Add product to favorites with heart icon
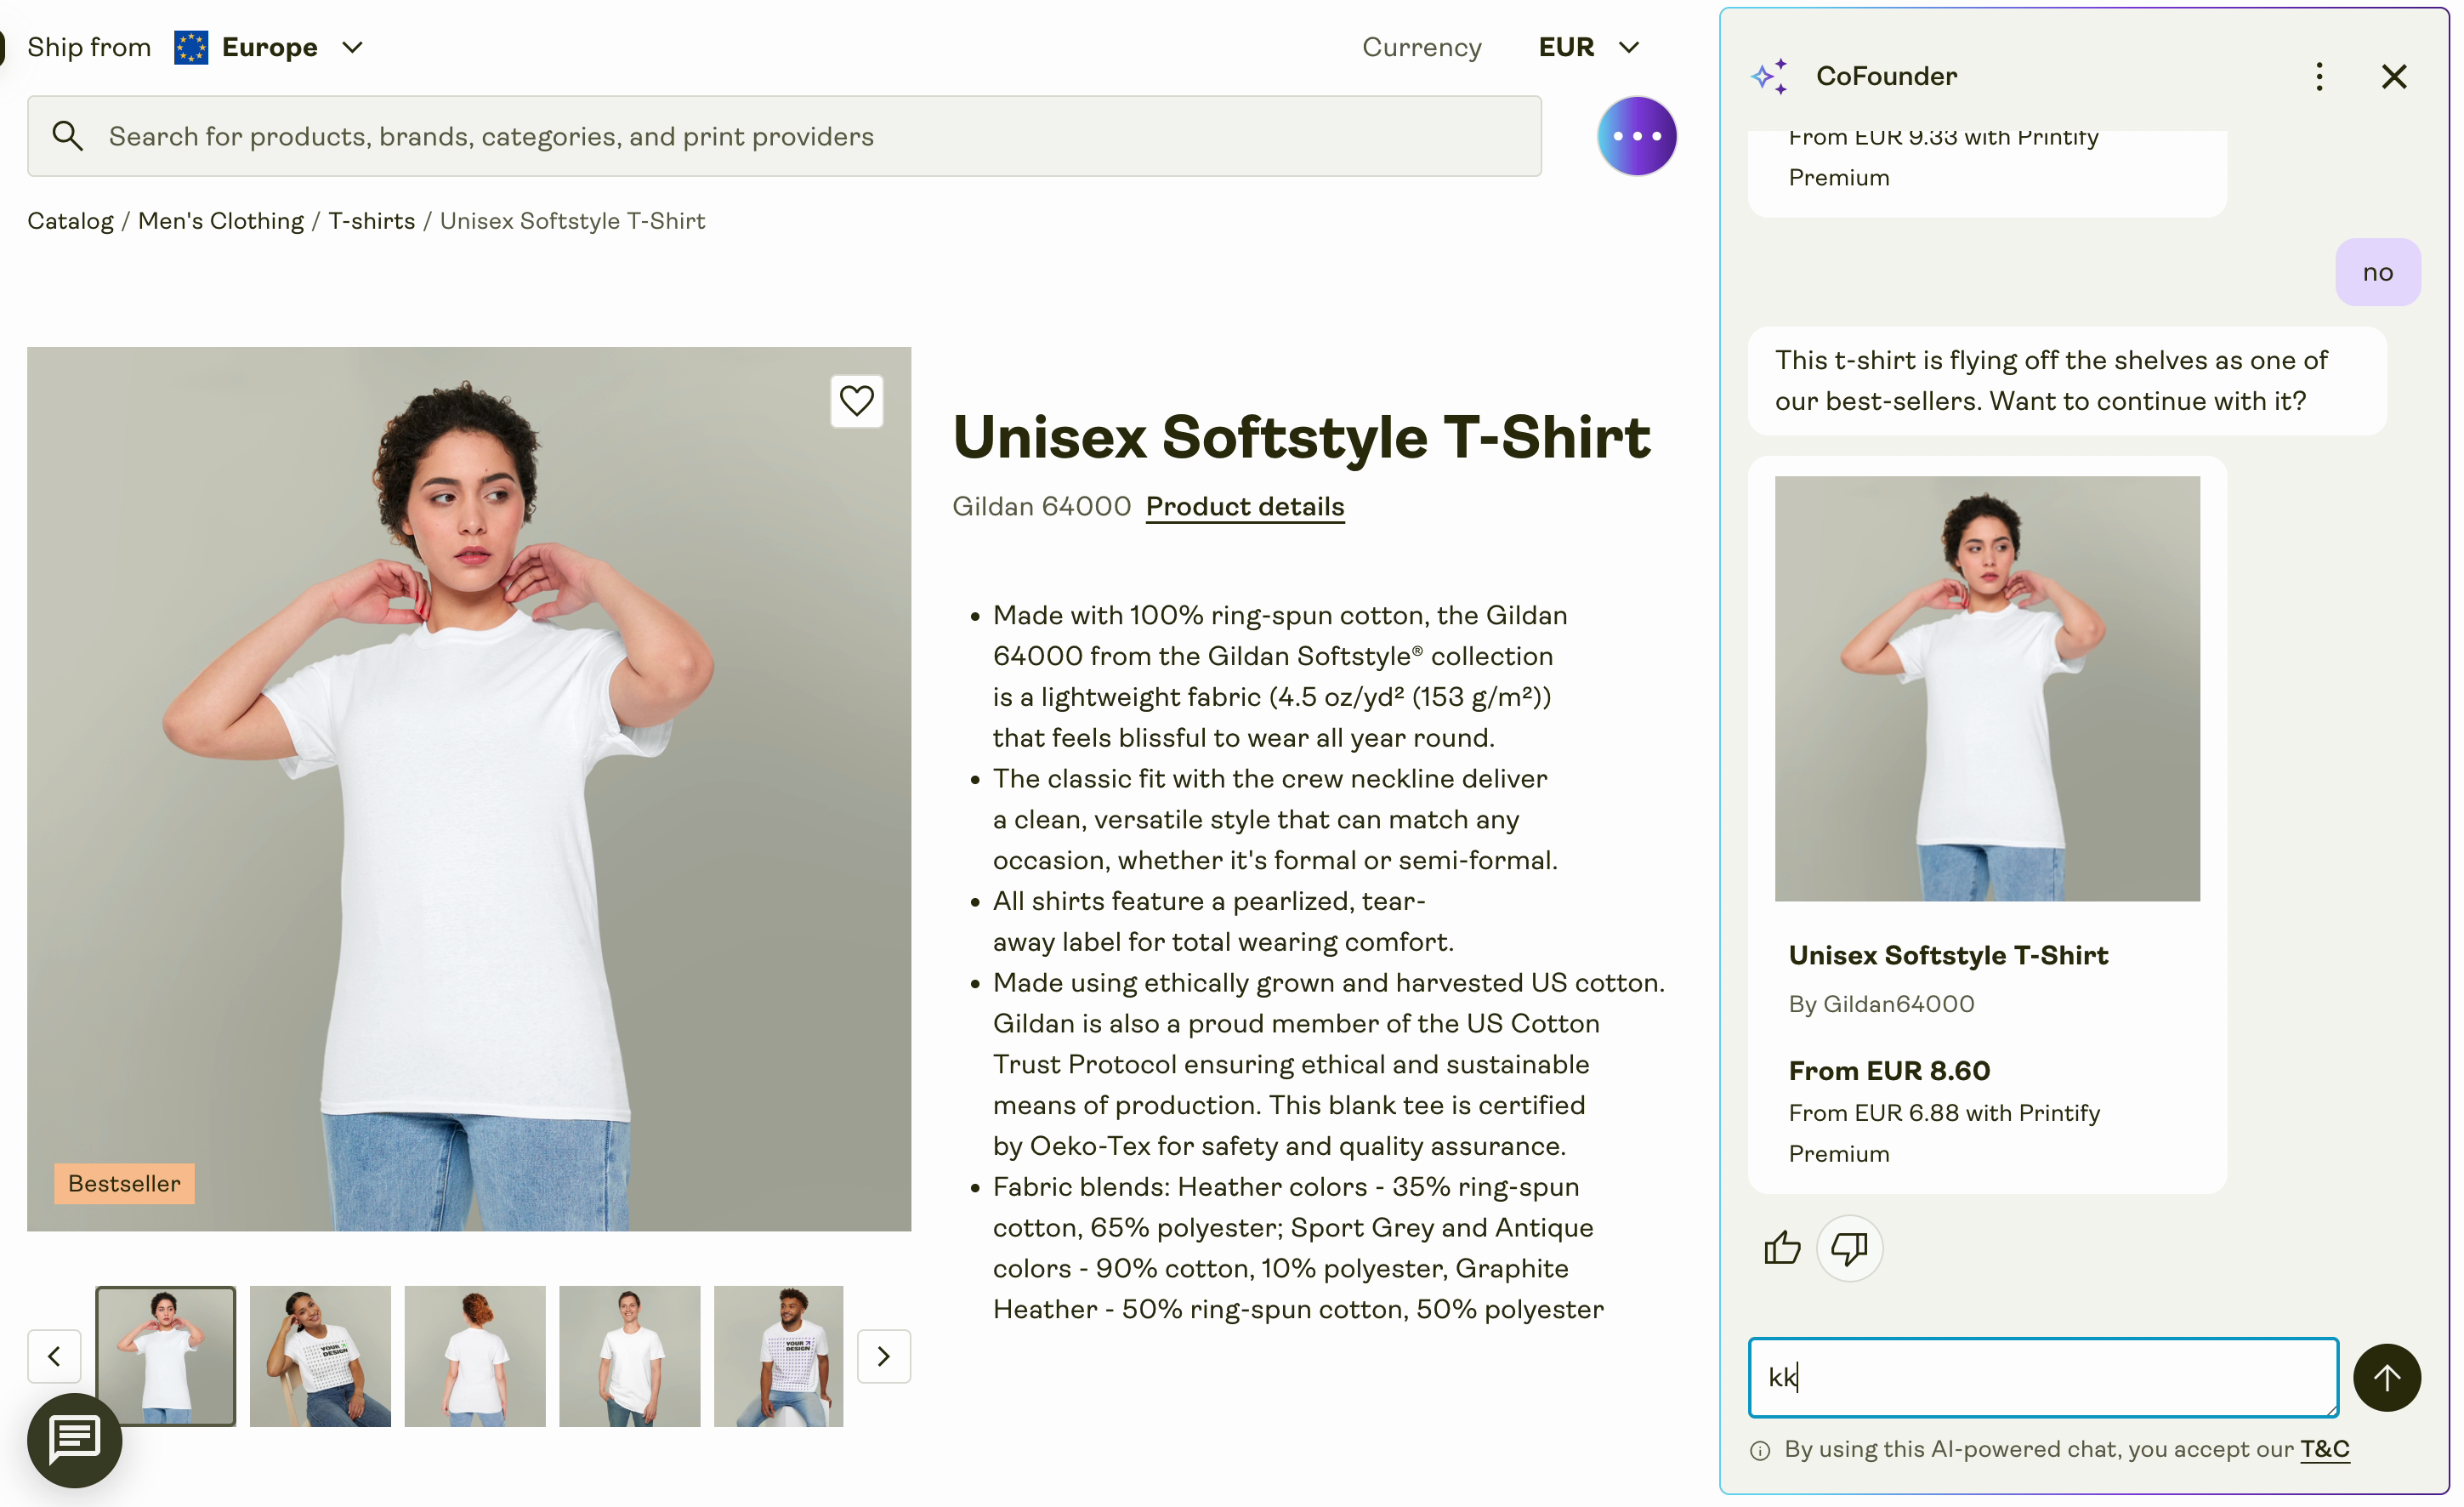 tap(856, 401)
